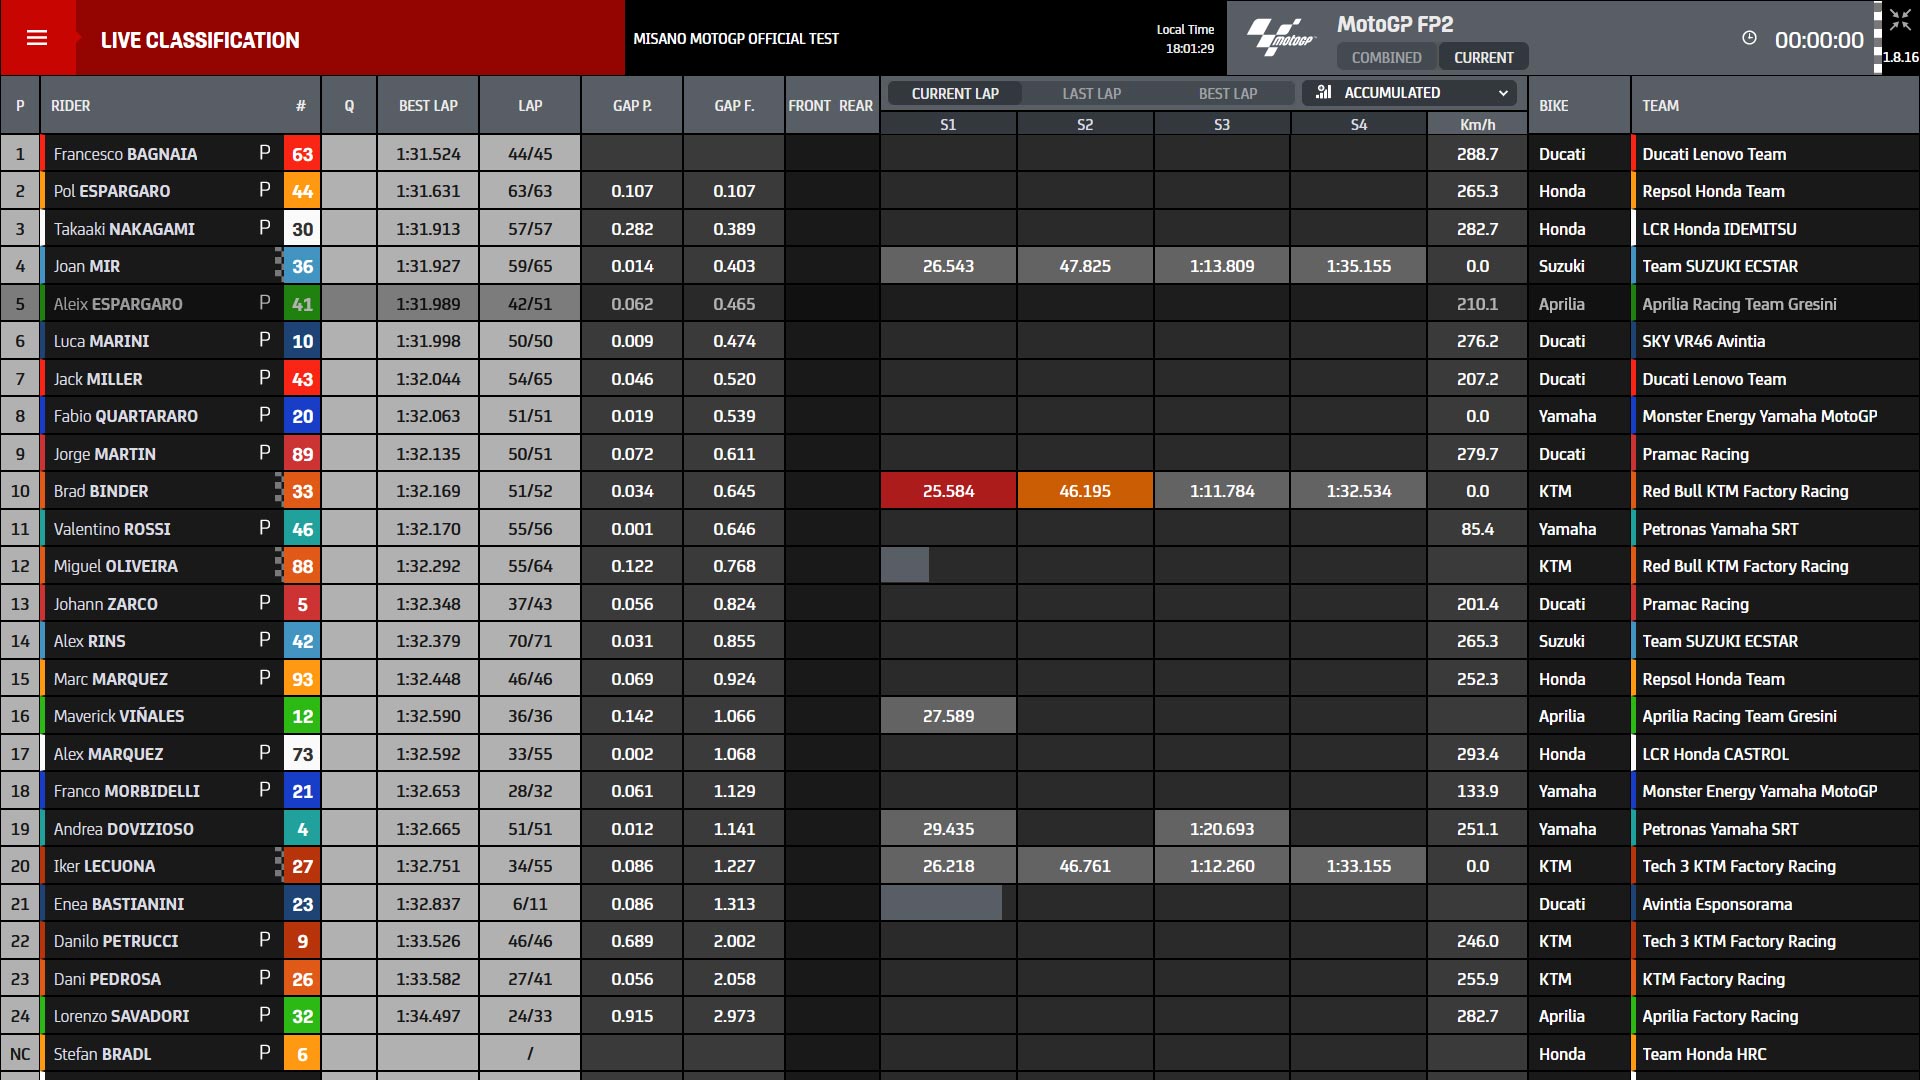Select rider Stefan BRADL
Image resolution: width=1920 pixels, height=1080 pixels.
pos(102,1054)
